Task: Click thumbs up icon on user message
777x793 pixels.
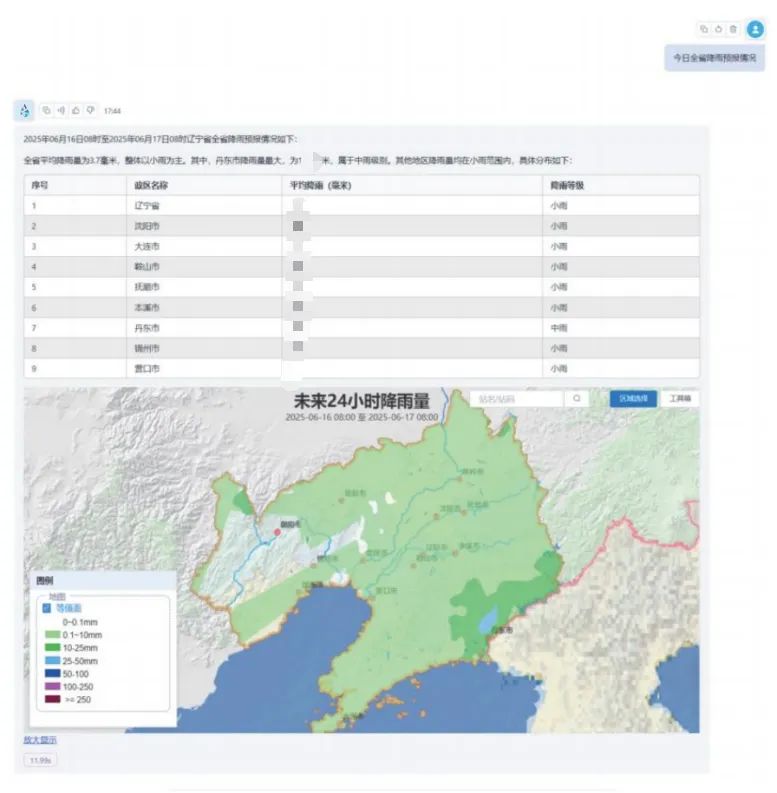Action: point(718,29)
